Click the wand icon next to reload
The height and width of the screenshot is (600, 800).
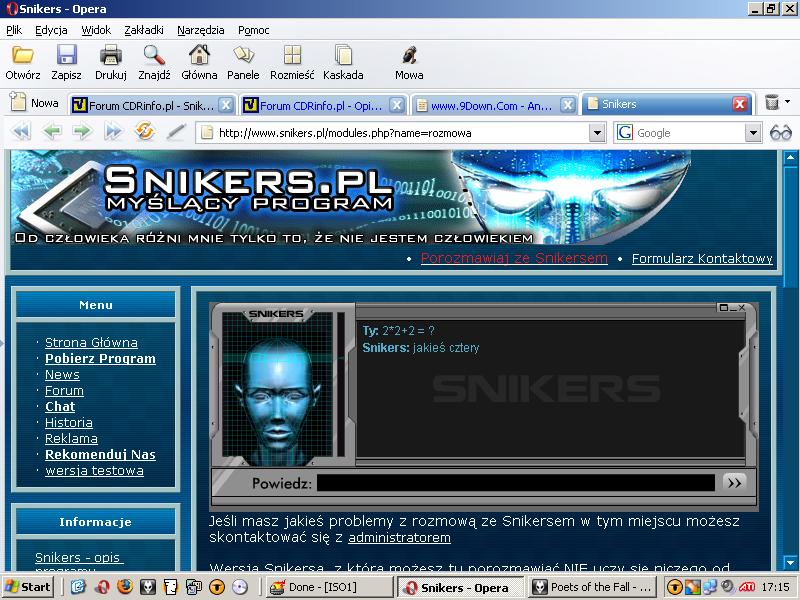176,132
